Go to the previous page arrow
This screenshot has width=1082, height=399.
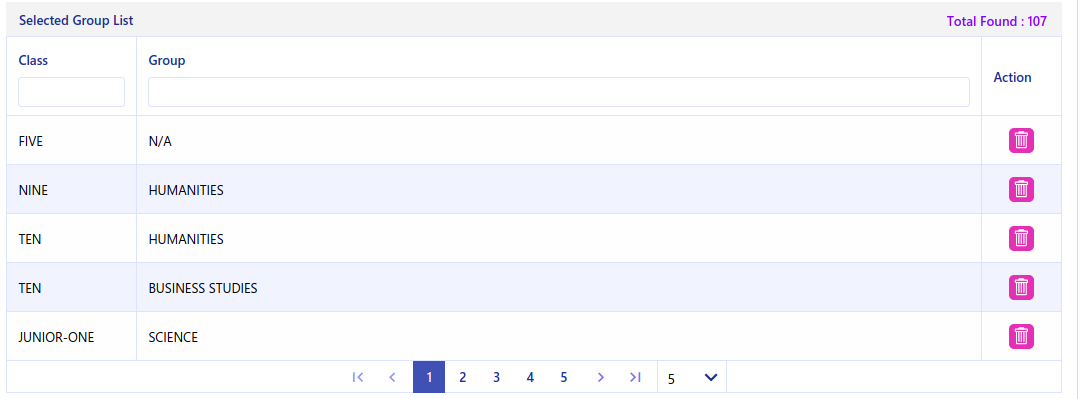(x=393, y=377)
